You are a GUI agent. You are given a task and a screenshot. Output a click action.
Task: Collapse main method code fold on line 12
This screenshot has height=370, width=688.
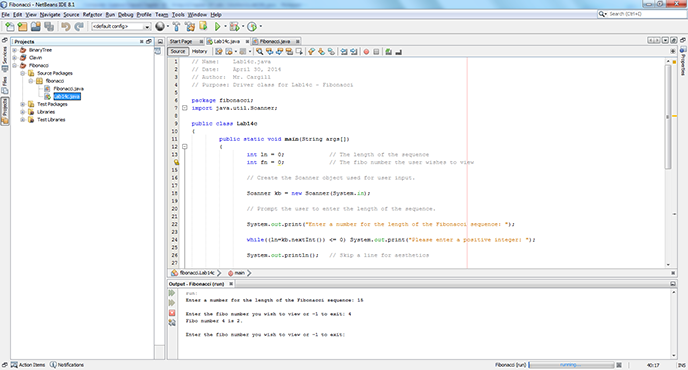click(185, 147)
